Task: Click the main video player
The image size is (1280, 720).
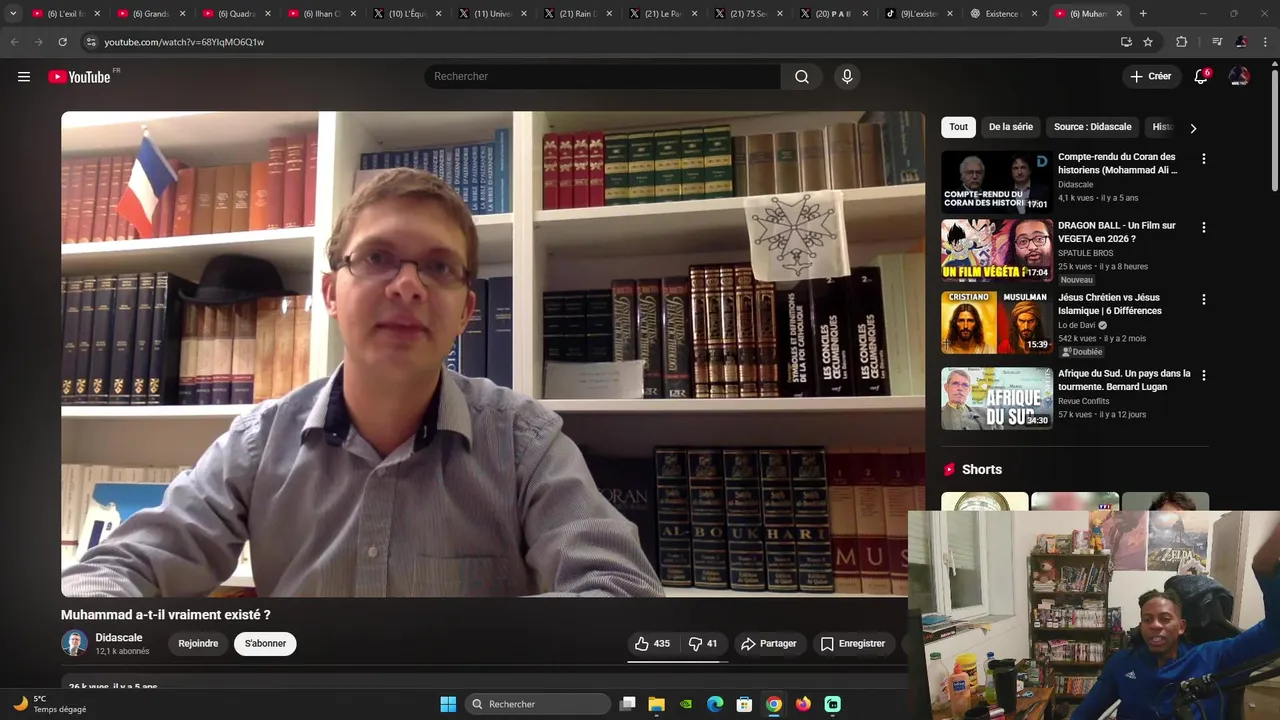Action: coord(493,354)
